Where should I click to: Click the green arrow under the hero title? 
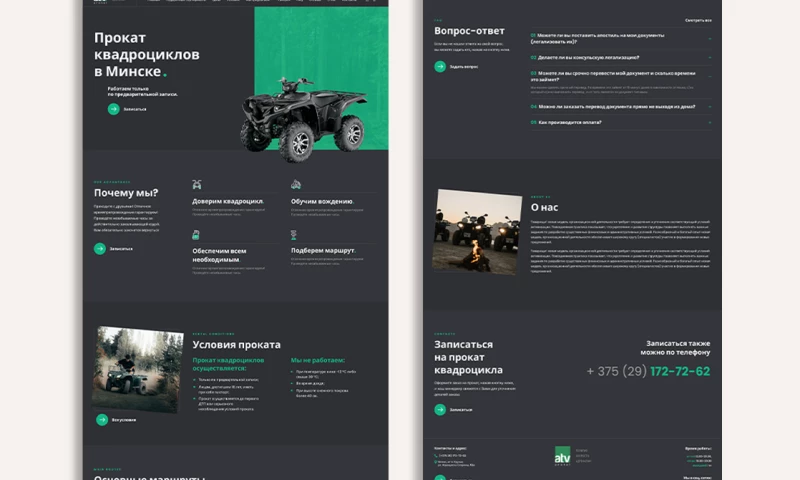point(100,109)
